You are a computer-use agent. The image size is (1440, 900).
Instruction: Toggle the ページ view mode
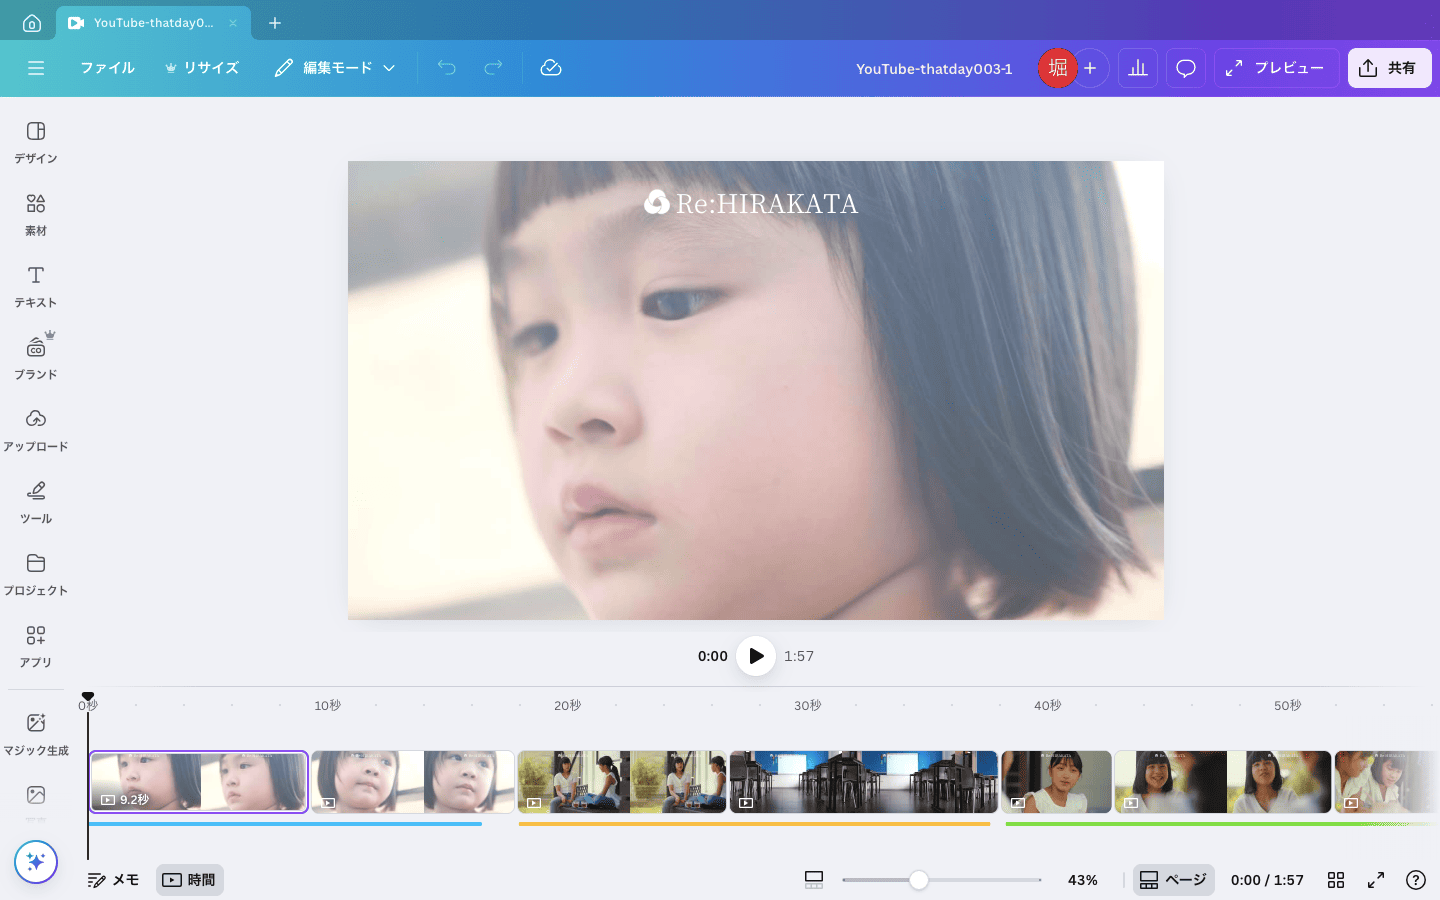1173,880
